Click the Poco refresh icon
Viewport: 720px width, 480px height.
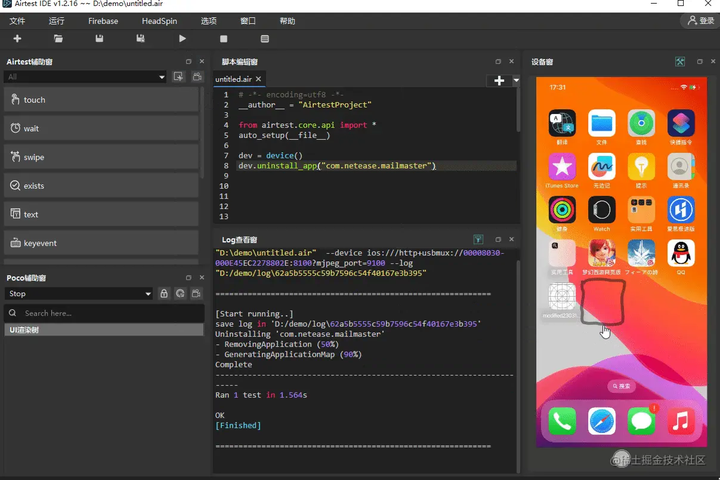point(180,294)
